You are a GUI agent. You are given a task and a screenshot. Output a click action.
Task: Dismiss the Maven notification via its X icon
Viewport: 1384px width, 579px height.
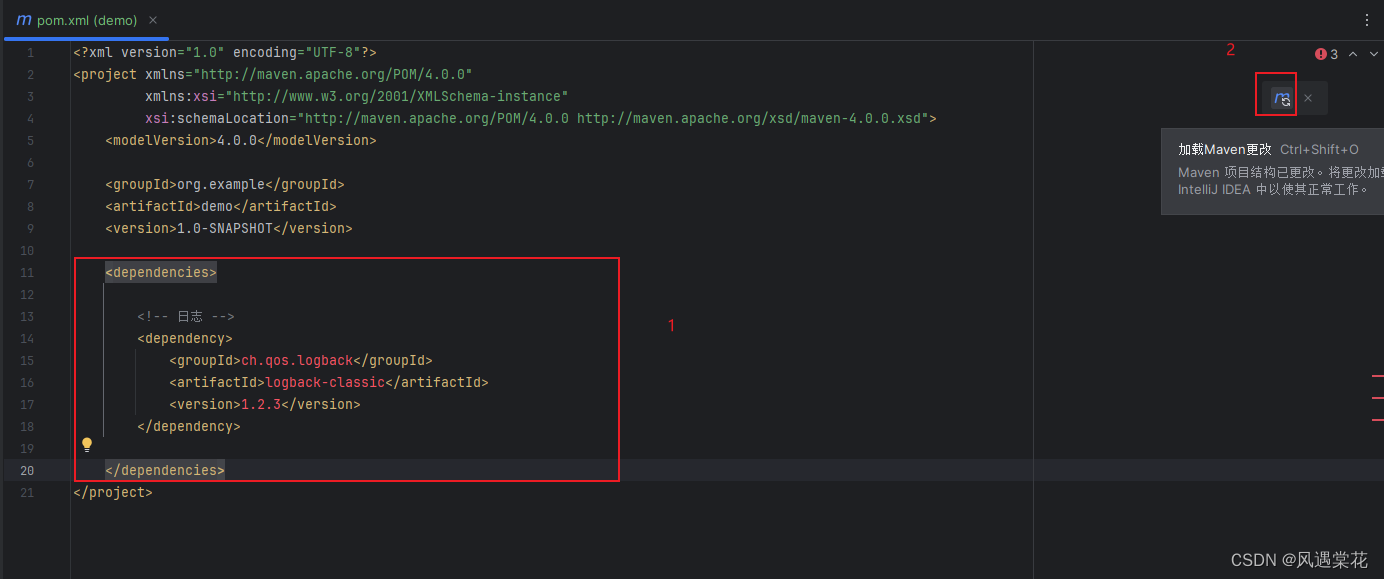coord(1308,98)
